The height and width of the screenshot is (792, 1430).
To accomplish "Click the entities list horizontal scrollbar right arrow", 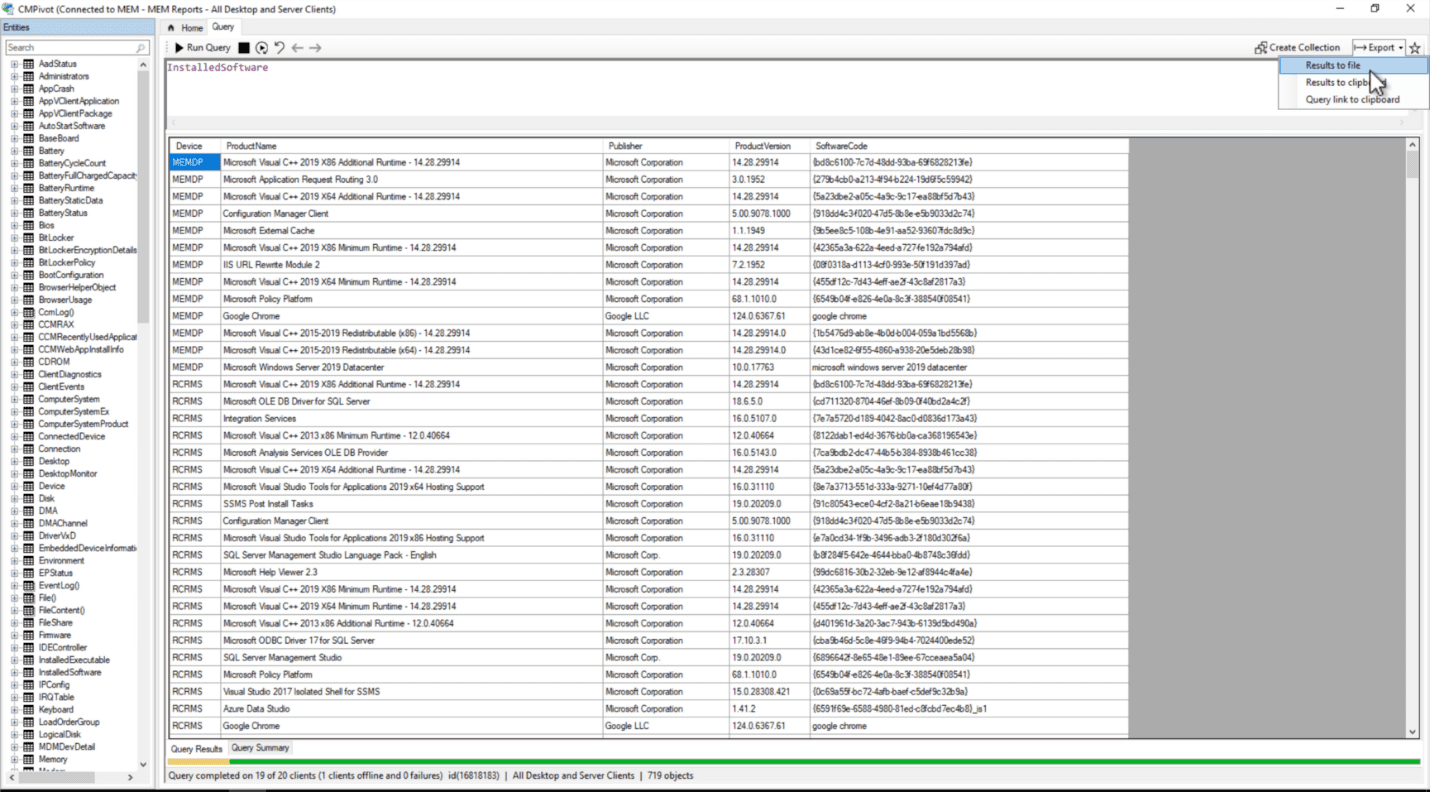I will click(130, 777).
